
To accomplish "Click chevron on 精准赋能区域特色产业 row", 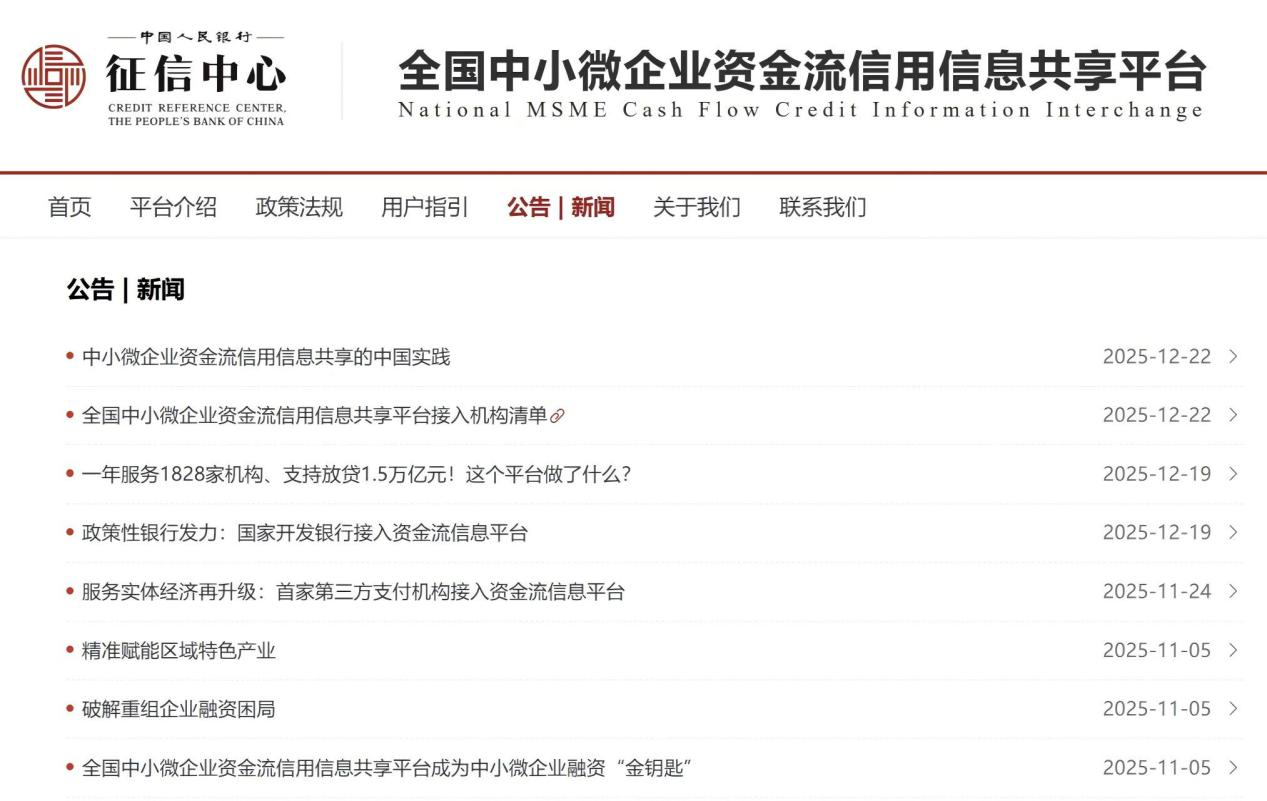I will [1233, 650].
